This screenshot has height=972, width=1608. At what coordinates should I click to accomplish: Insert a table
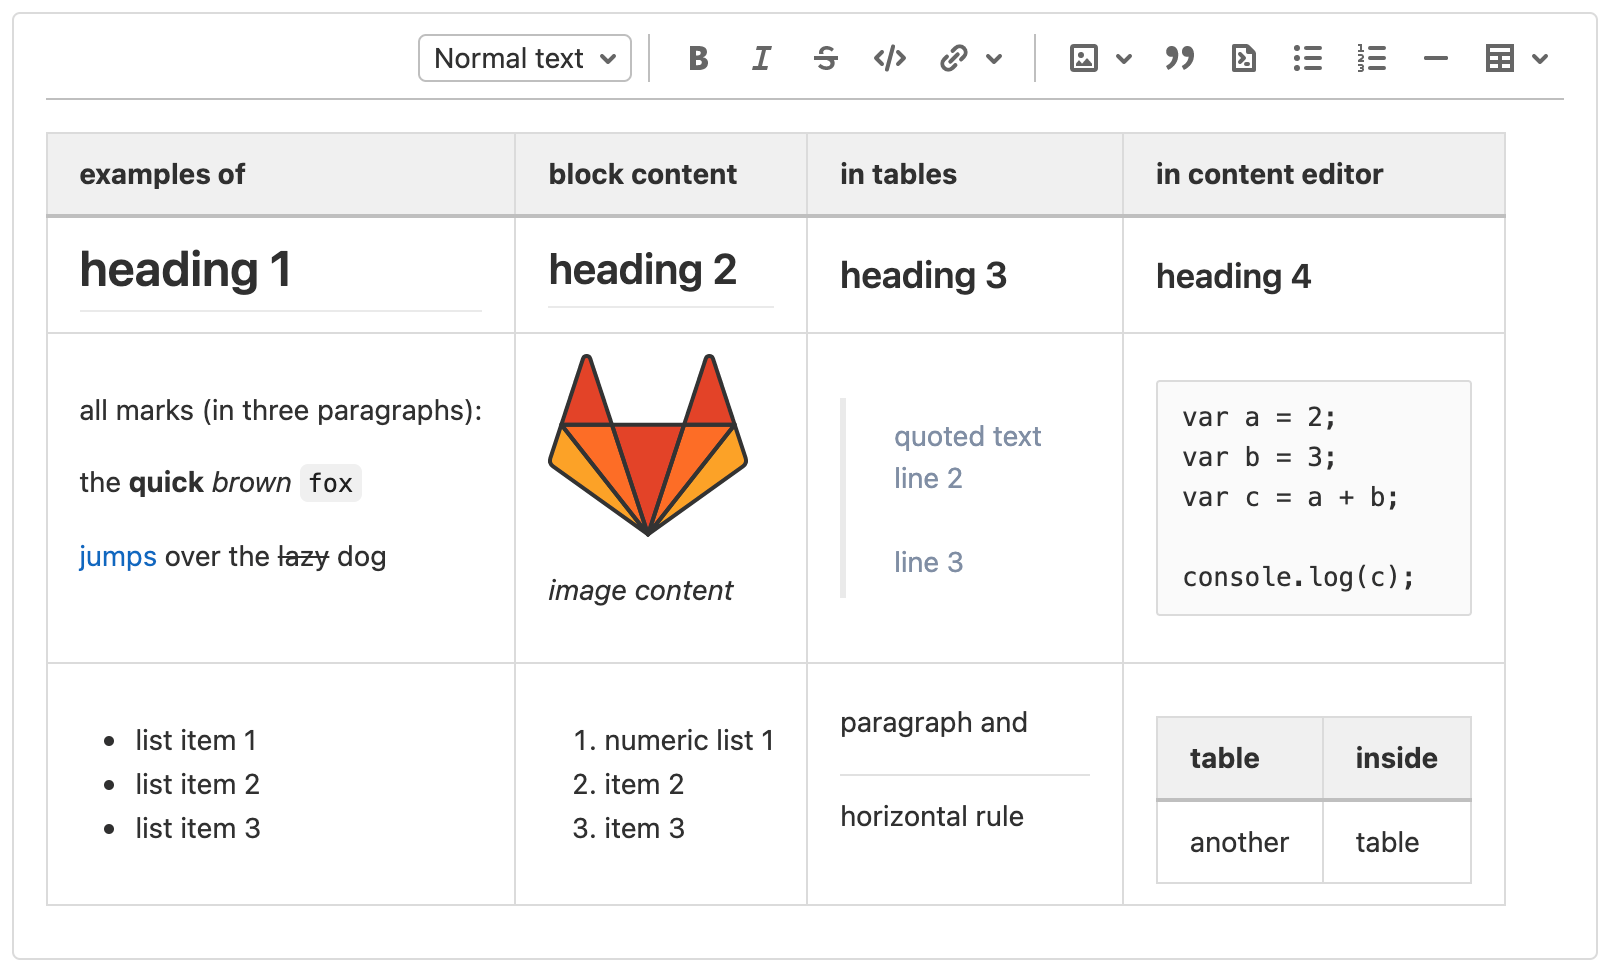[1499, 58]
